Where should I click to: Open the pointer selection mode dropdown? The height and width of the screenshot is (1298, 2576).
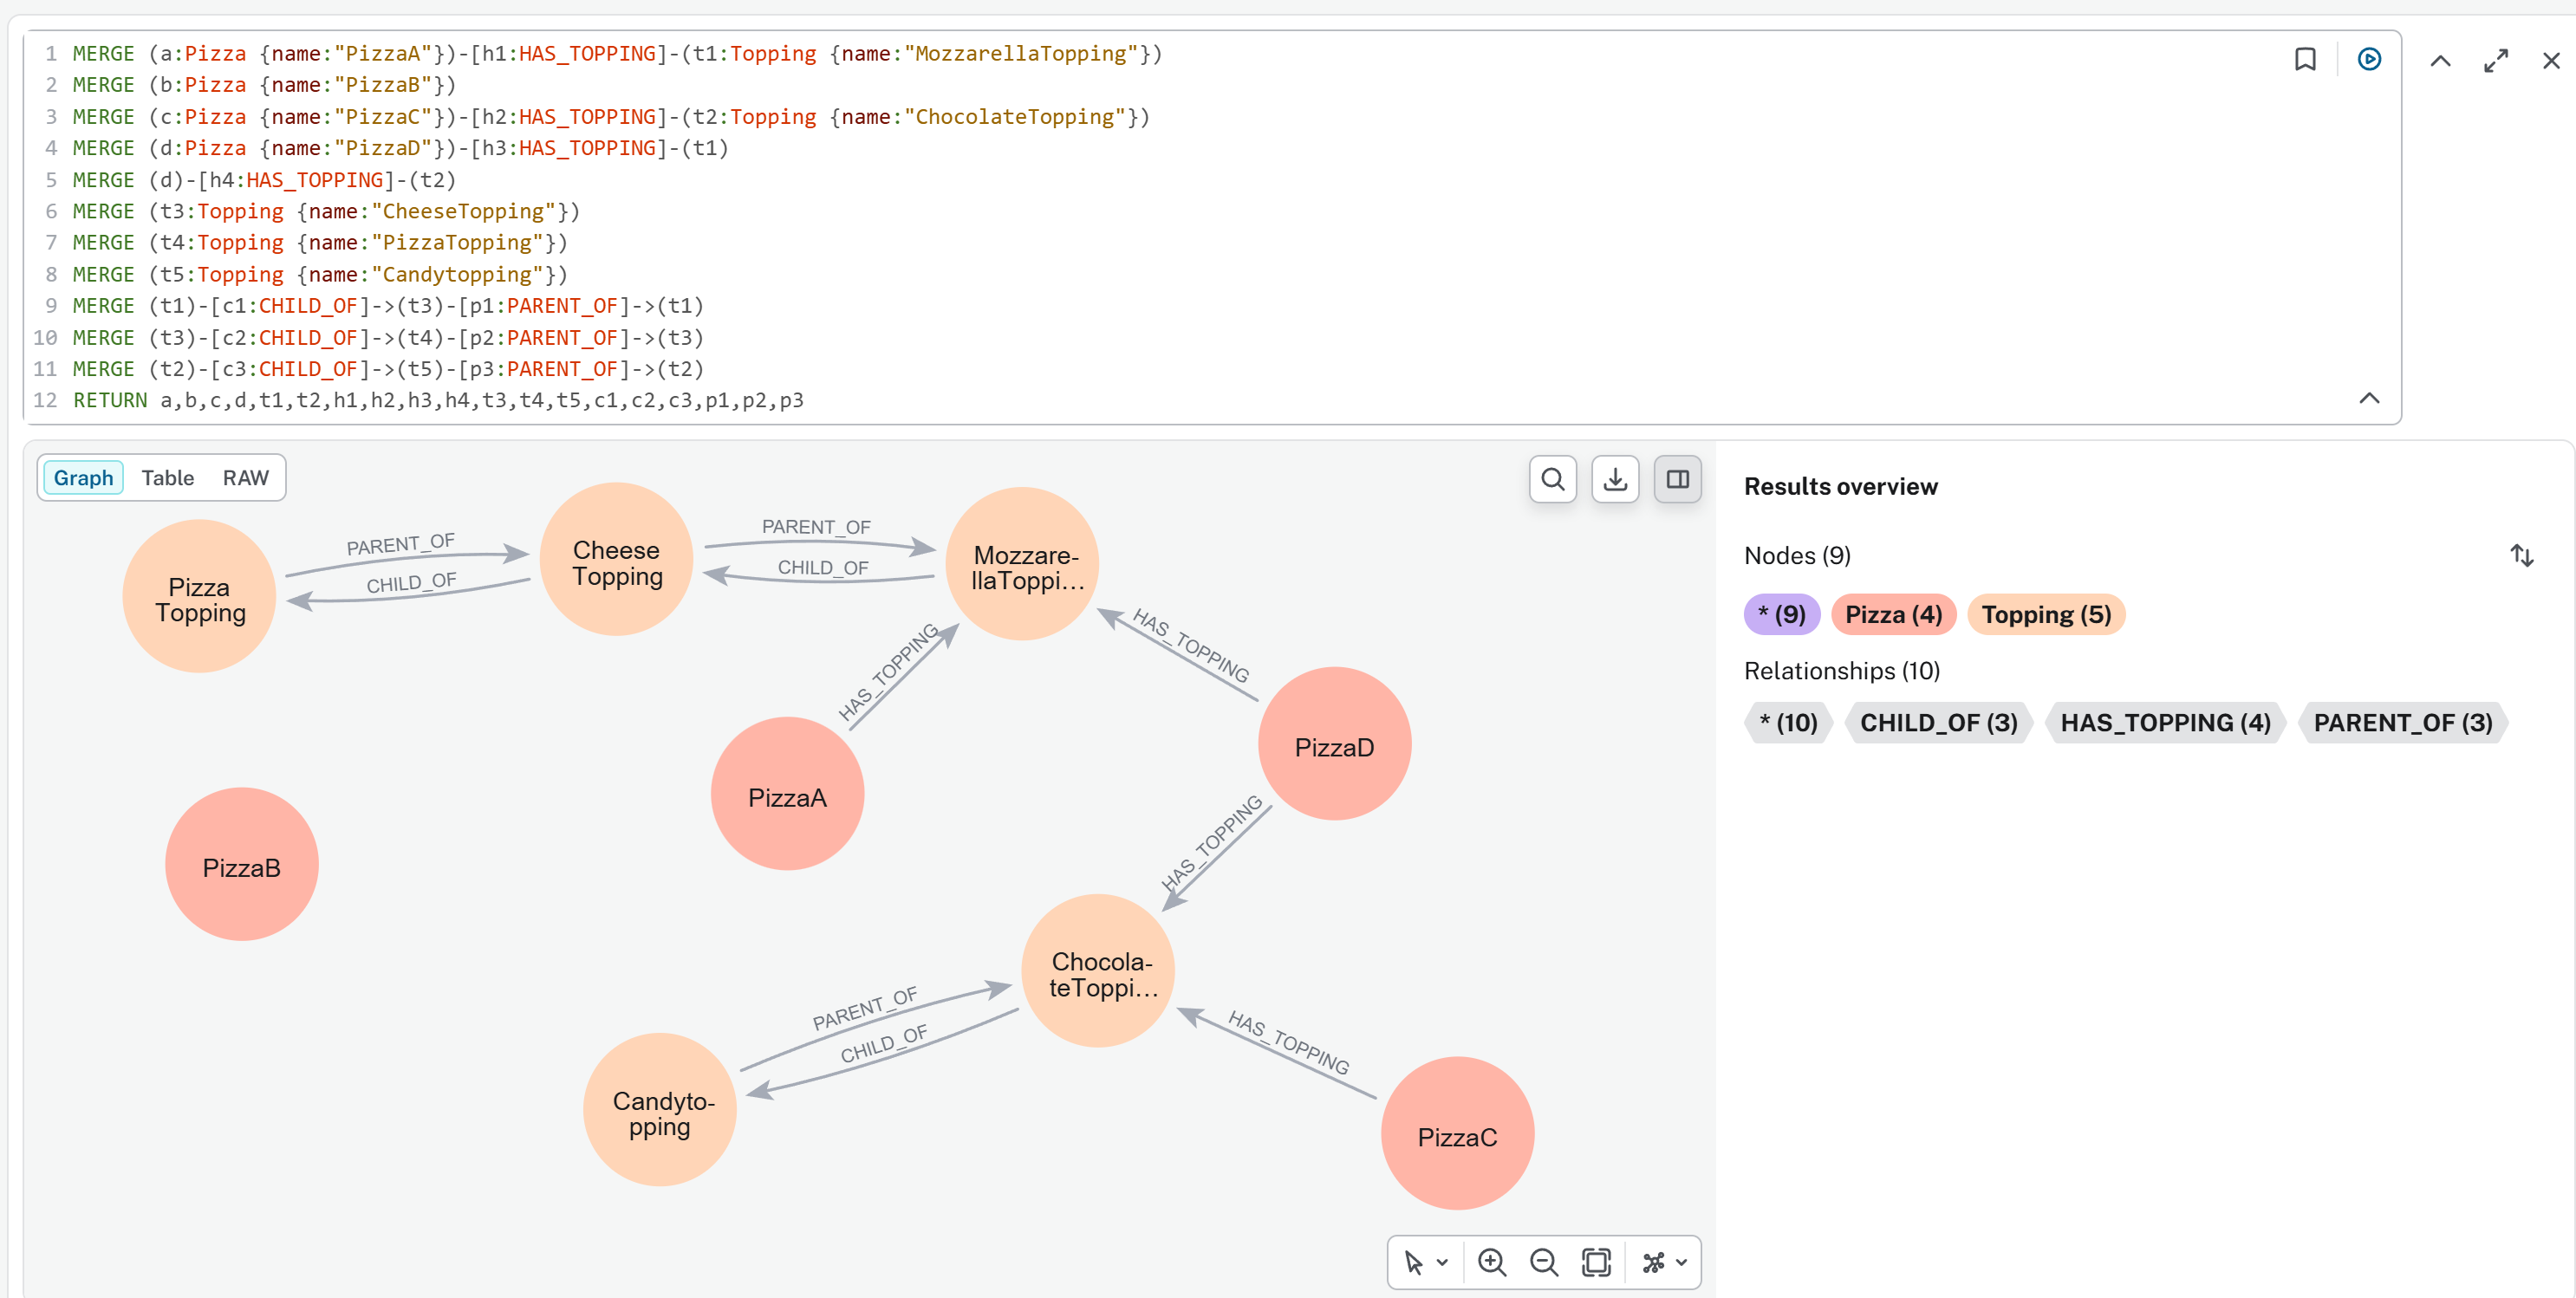[x=1425, y=1262]
